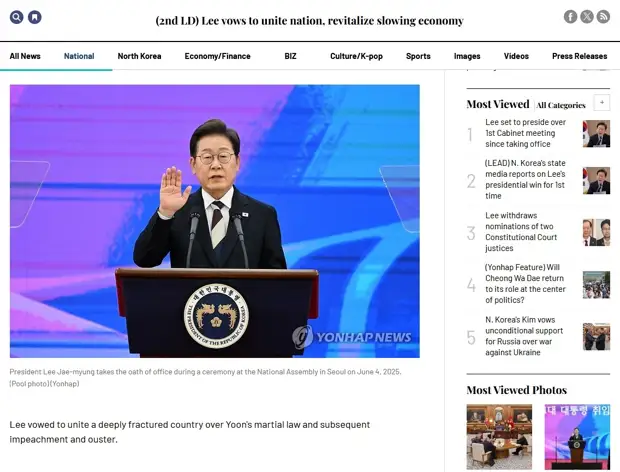Image resolution: width=620 pixels, height=472 pixels.
Task: Open Cheong Wa Dae Yonhap Feature article
Action: [525, 284]
